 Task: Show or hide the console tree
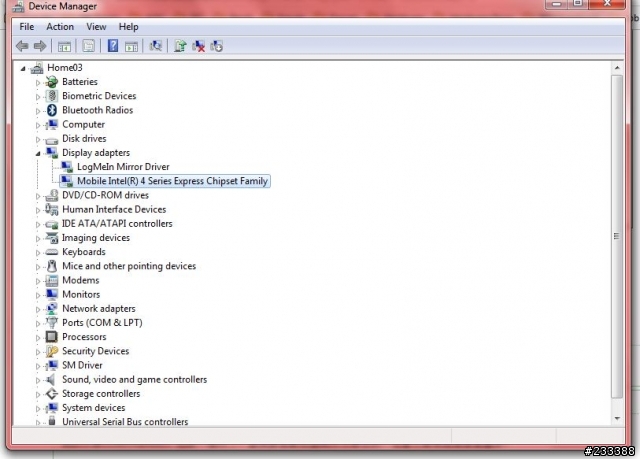pos(64,47)
